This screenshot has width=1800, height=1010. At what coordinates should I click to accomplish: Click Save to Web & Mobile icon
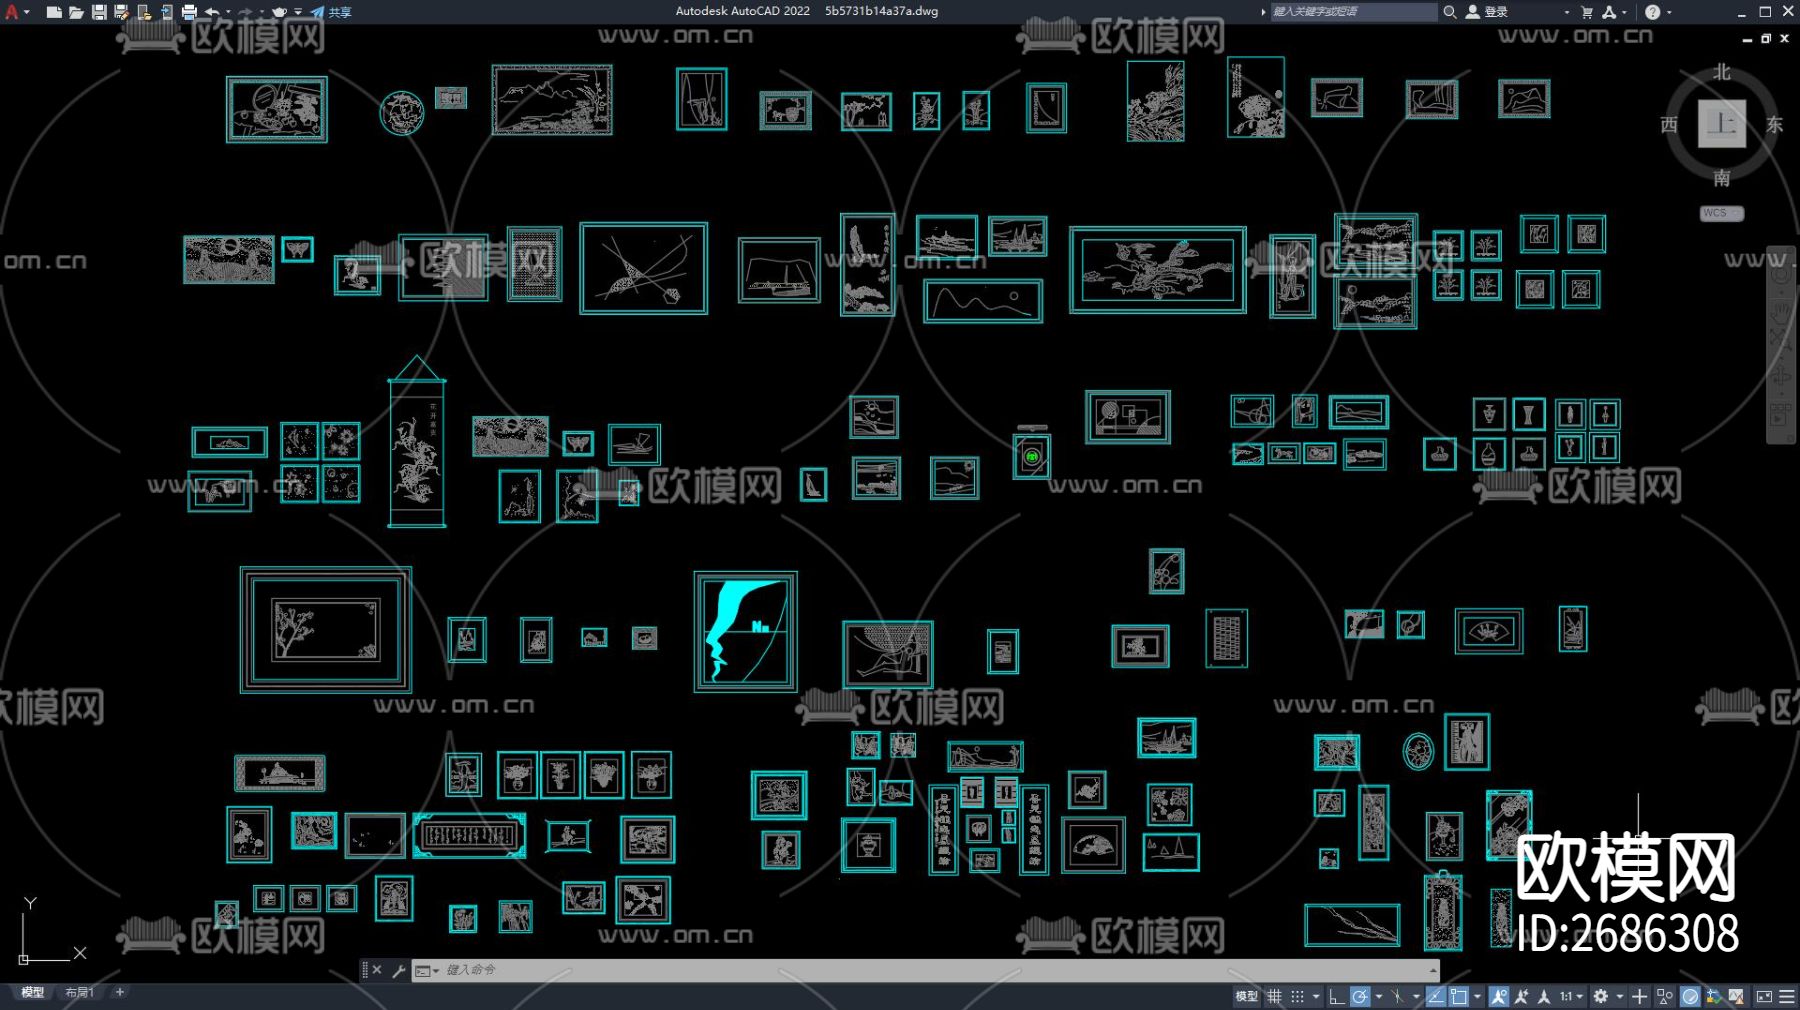(x=166, y=12)
